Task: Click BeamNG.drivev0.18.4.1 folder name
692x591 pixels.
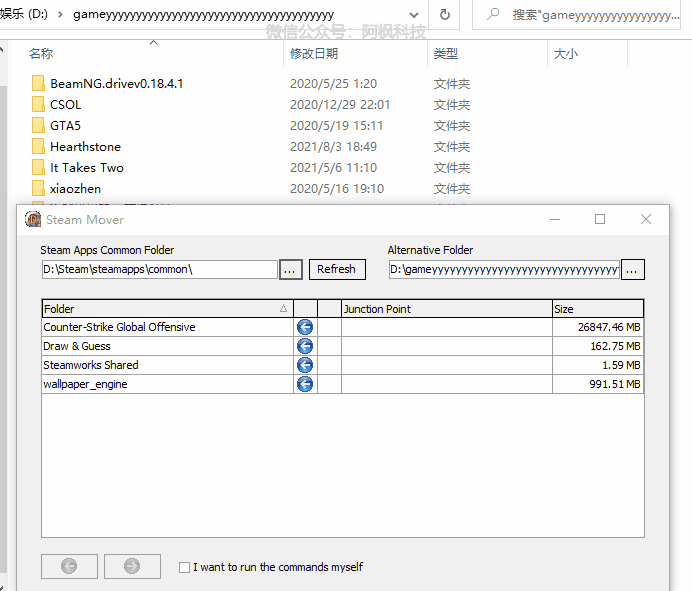Action: pos(117,83)
